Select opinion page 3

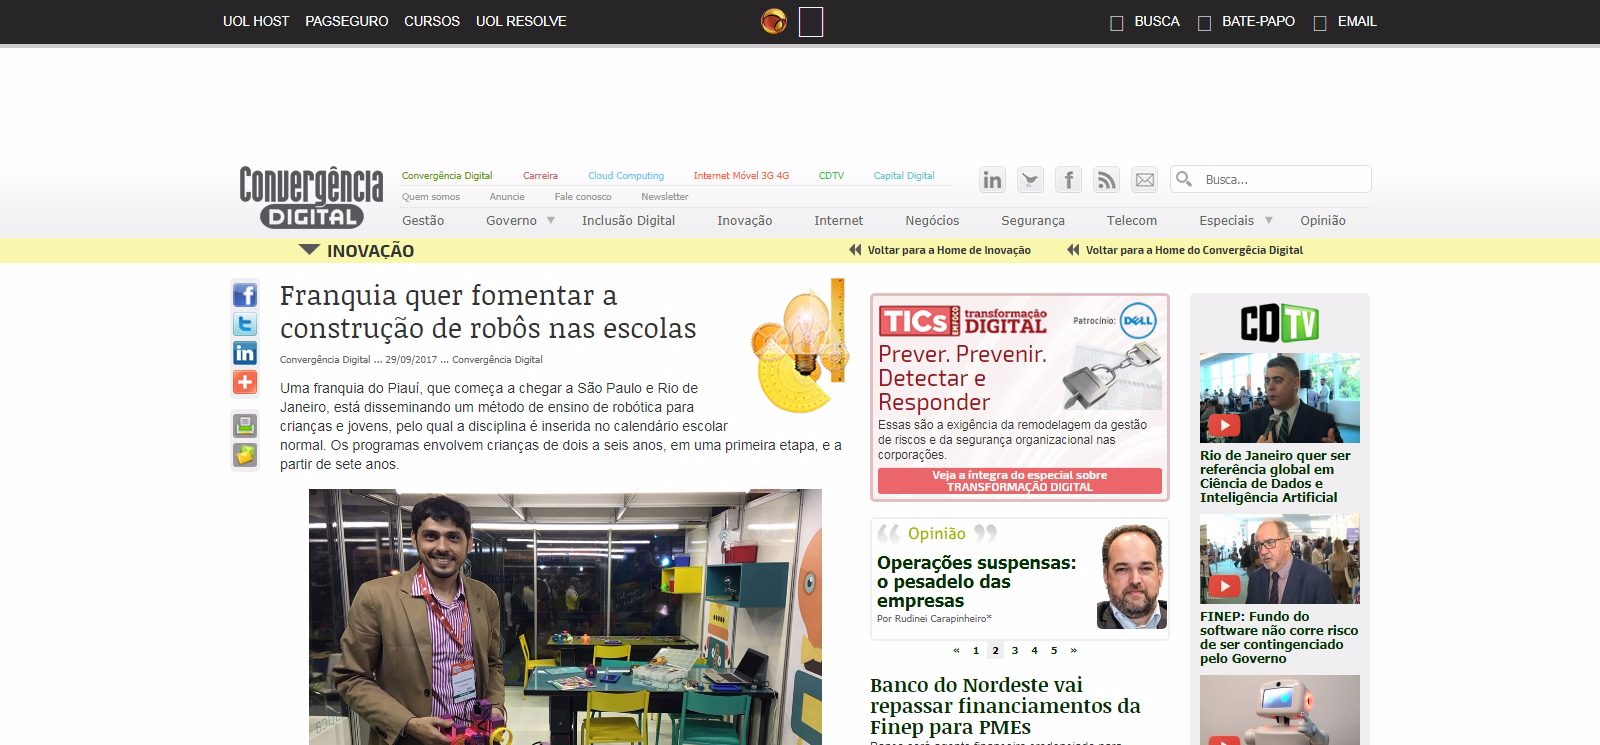coord(1015,650)
